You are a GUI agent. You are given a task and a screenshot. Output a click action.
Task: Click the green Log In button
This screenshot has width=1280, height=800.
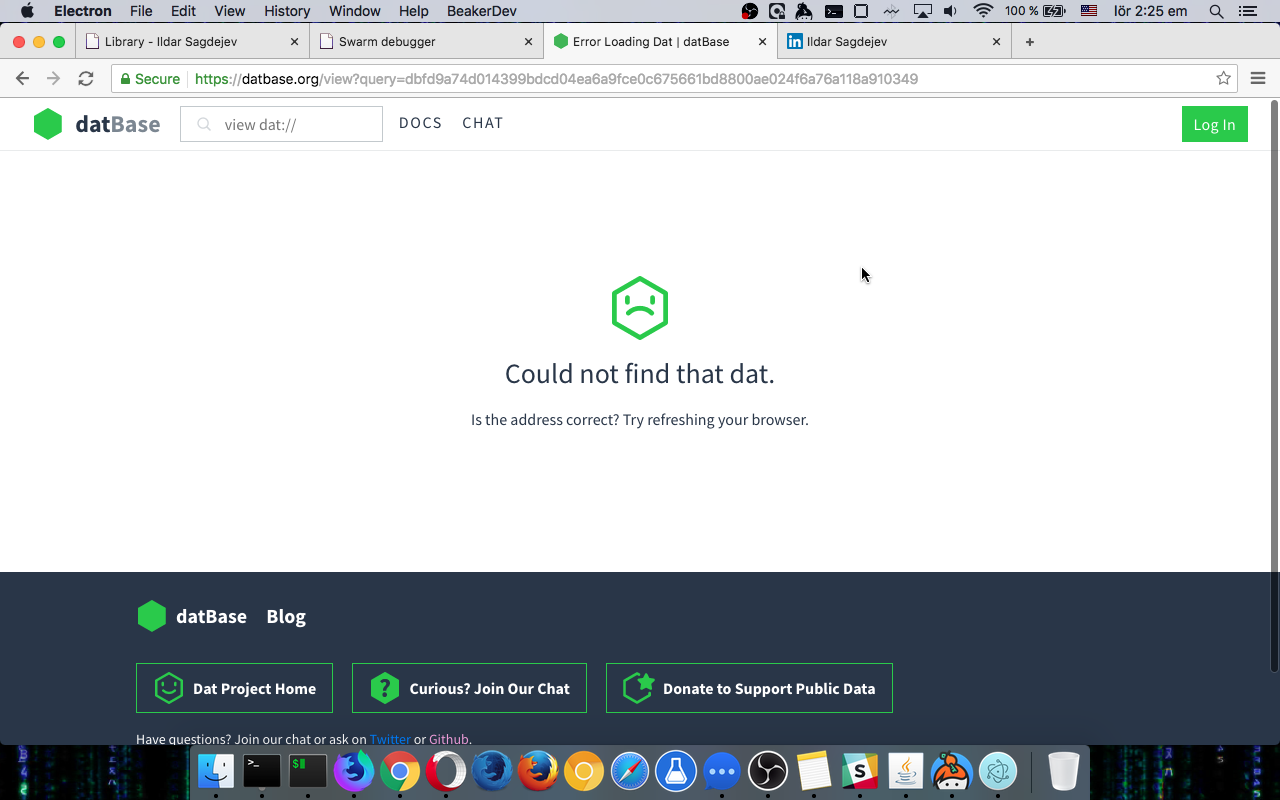pos(1214,124)
